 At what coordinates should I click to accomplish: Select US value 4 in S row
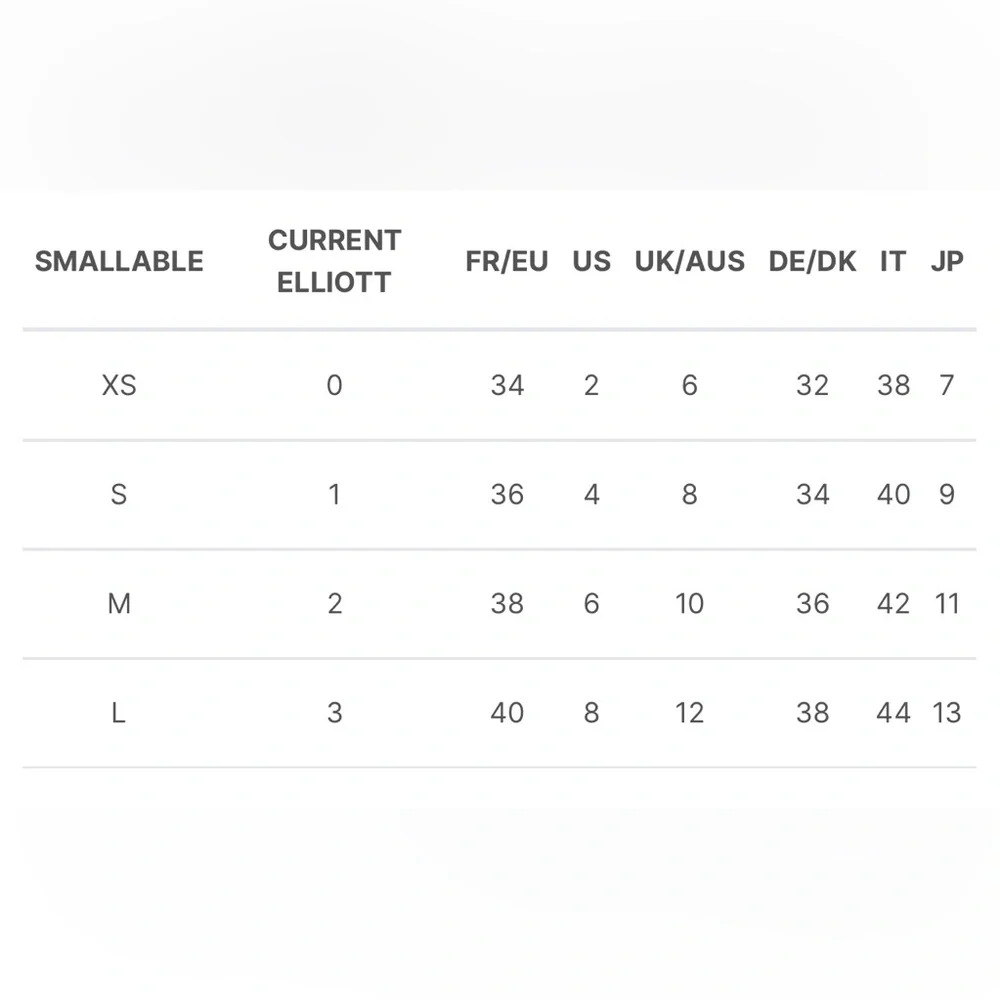(591, 494)
